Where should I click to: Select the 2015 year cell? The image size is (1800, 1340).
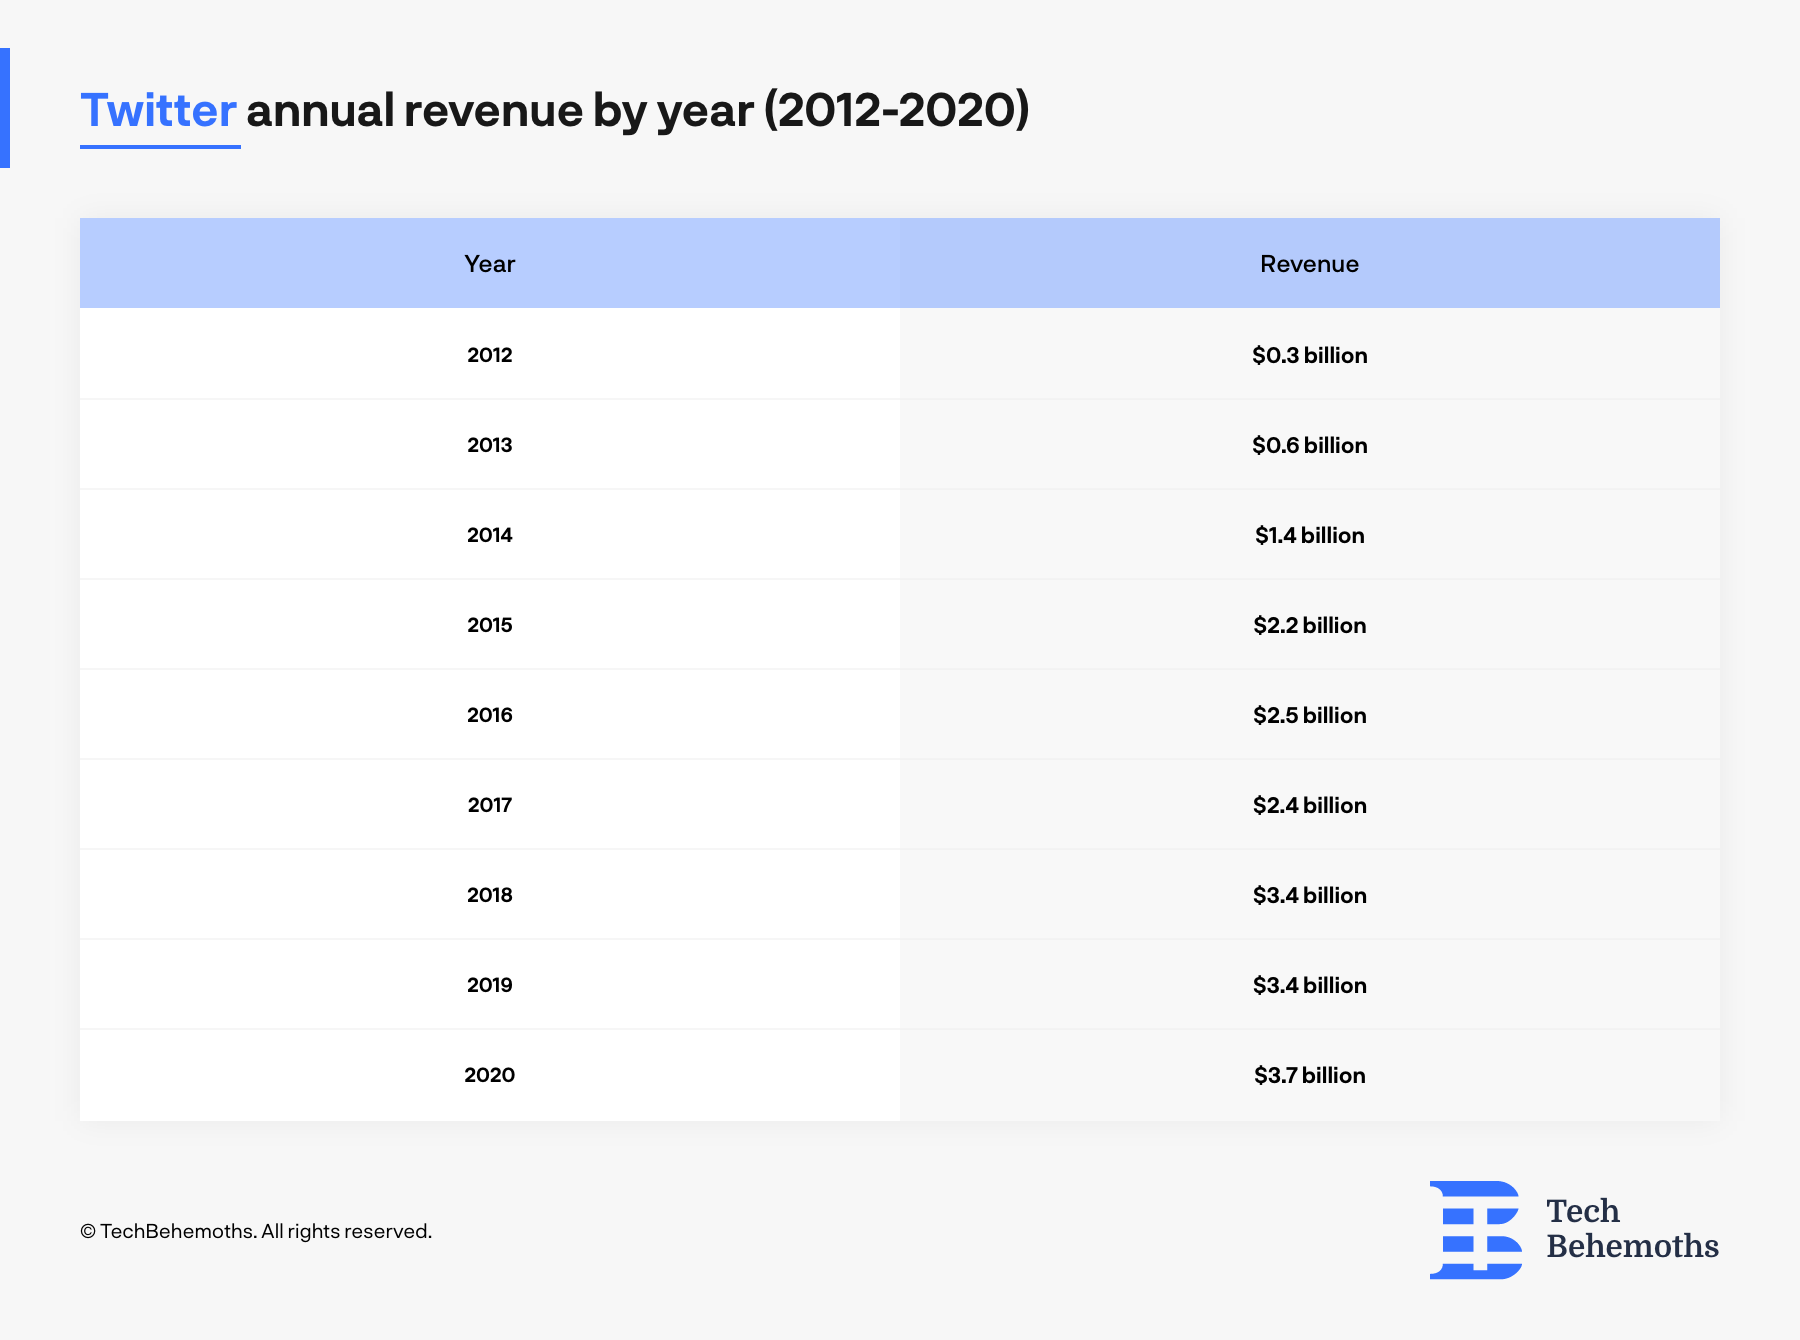click(490, 625)
